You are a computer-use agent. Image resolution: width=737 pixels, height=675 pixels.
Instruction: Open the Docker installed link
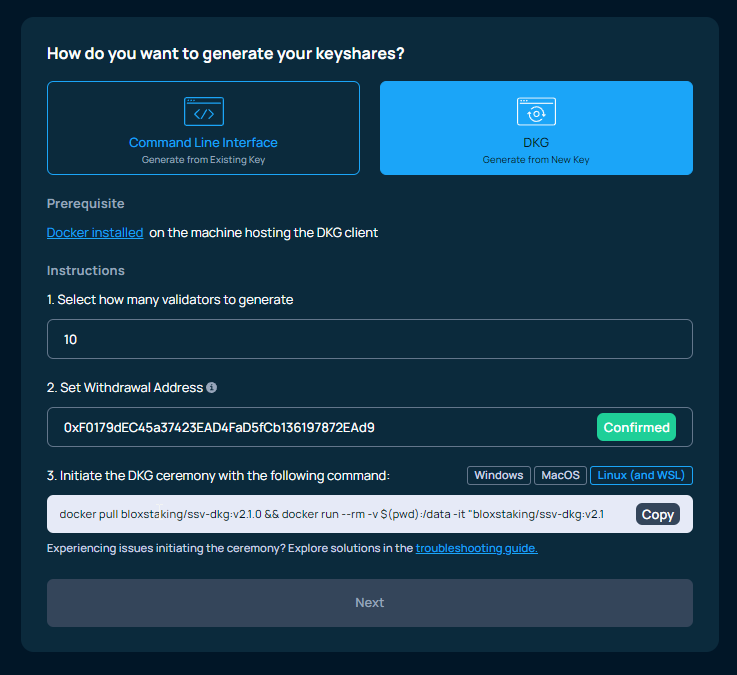click(x=95, y=233)
